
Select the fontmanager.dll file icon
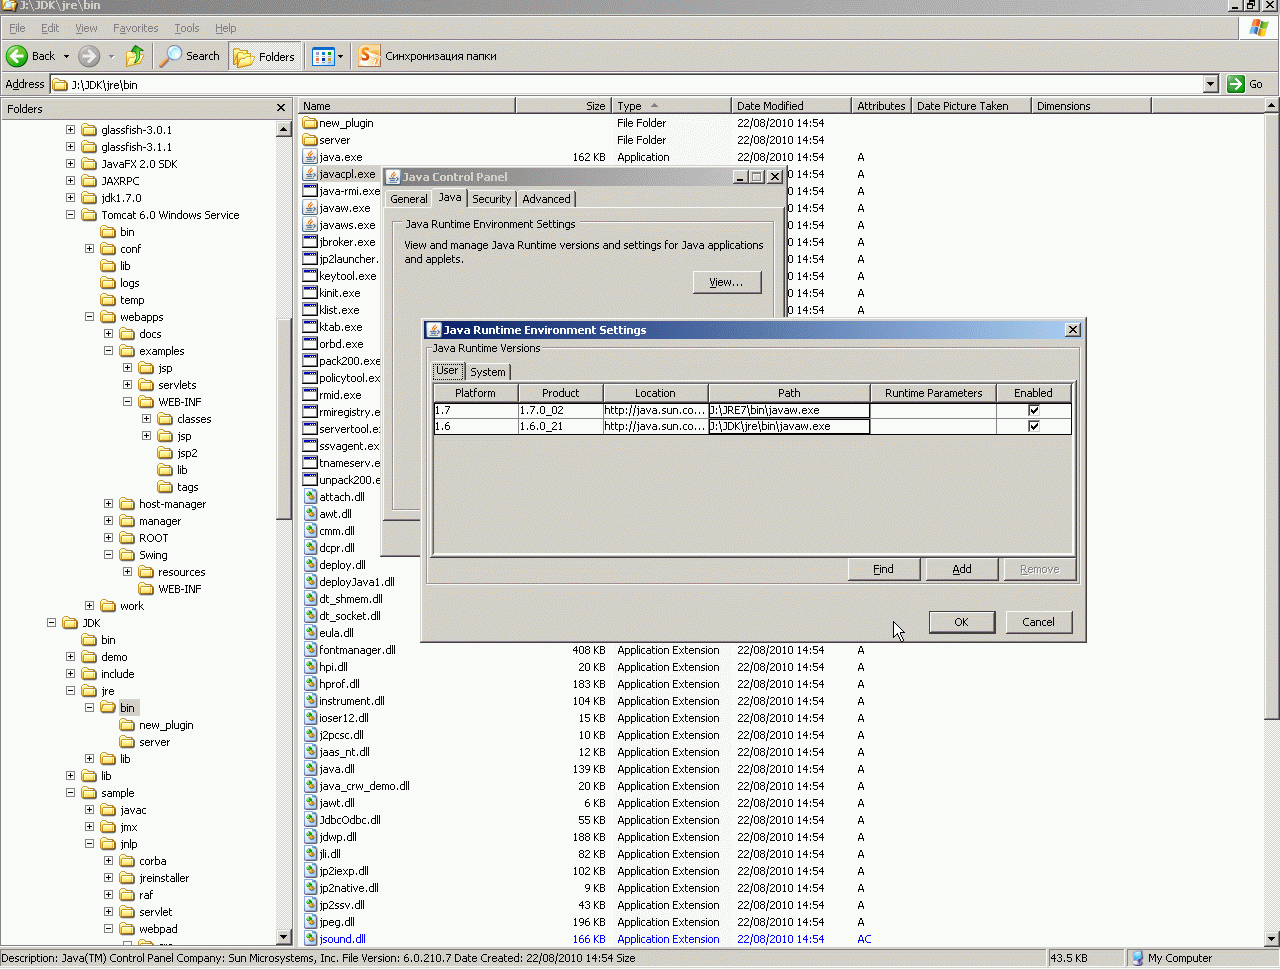(x=310, y=650)
